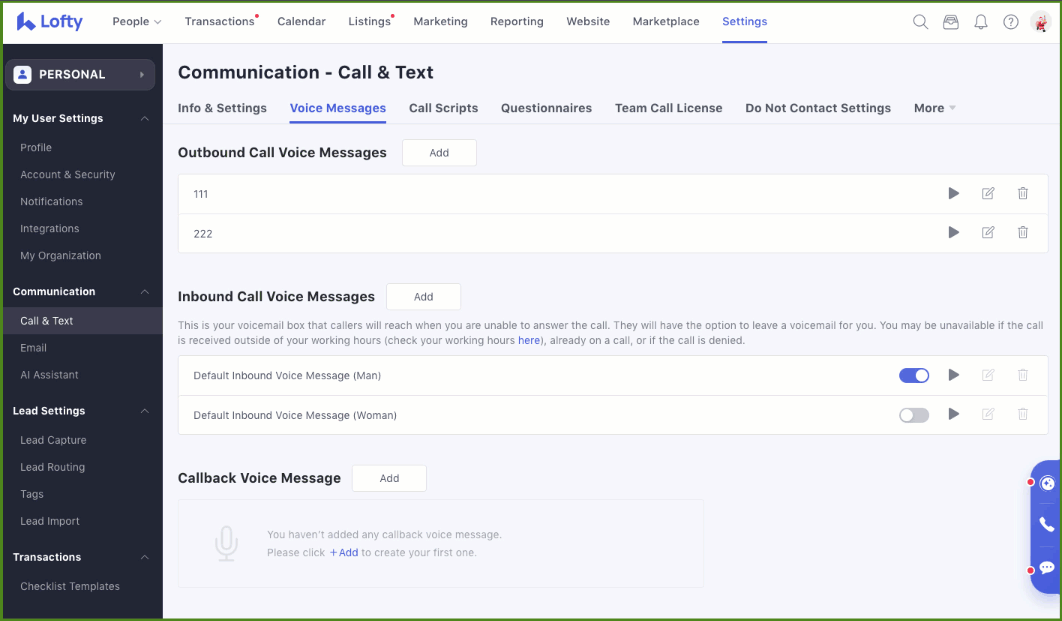Go to Marketing

click(440, 22)
